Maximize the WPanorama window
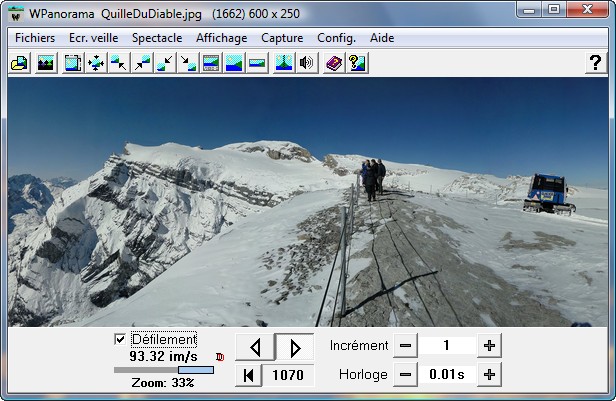The width and height of the screenshot is (616, 401). (554, 9)
